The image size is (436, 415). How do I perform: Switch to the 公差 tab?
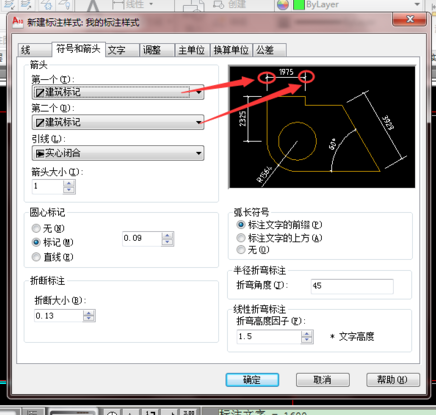(270, 50)
